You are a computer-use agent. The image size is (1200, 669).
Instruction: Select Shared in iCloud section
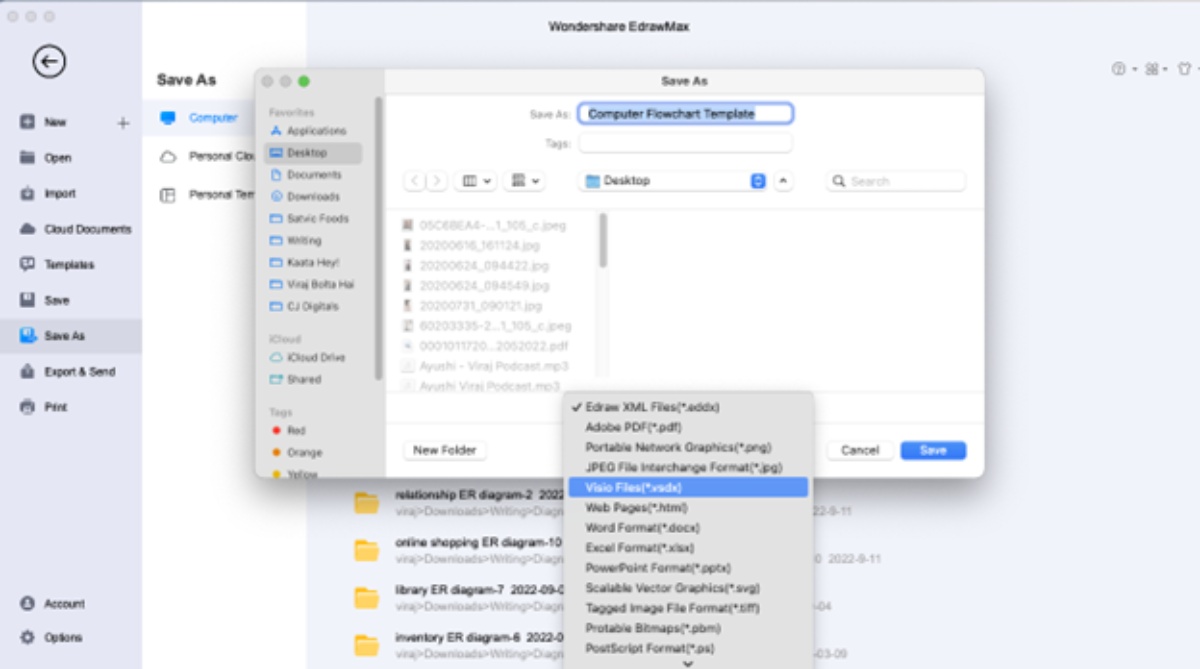point(295,380)
